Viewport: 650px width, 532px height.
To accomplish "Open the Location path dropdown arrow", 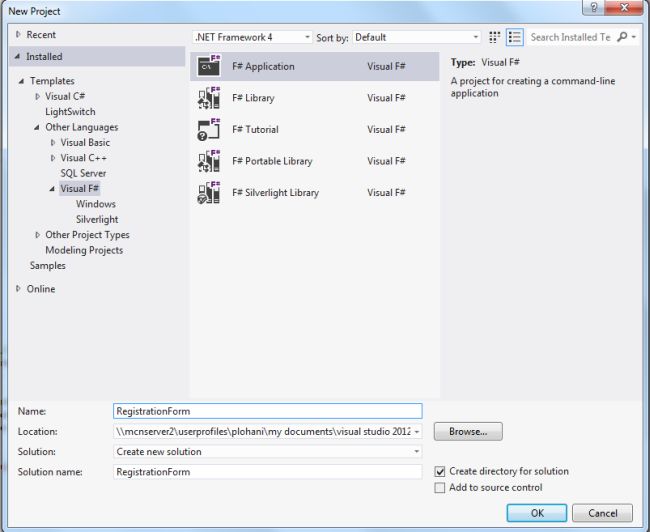I will coord(417,432).
